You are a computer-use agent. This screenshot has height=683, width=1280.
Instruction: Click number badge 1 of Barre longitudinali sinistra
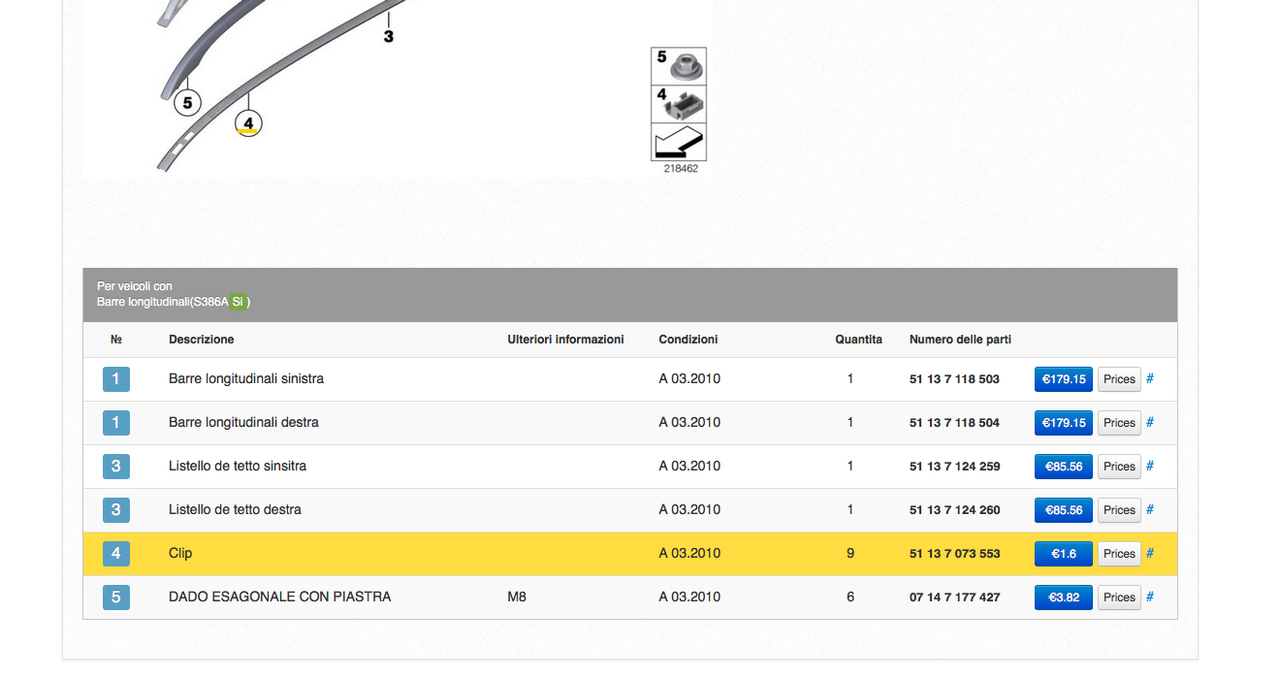tap(116, 379)
